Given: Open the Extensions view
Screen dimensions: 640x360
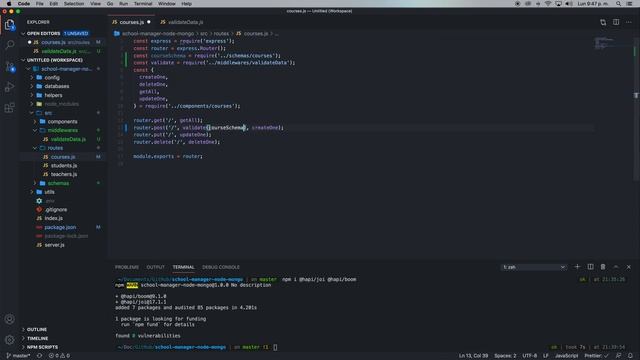Looking at the screenshot, I should pyautogui.click(x=10, y=107).
